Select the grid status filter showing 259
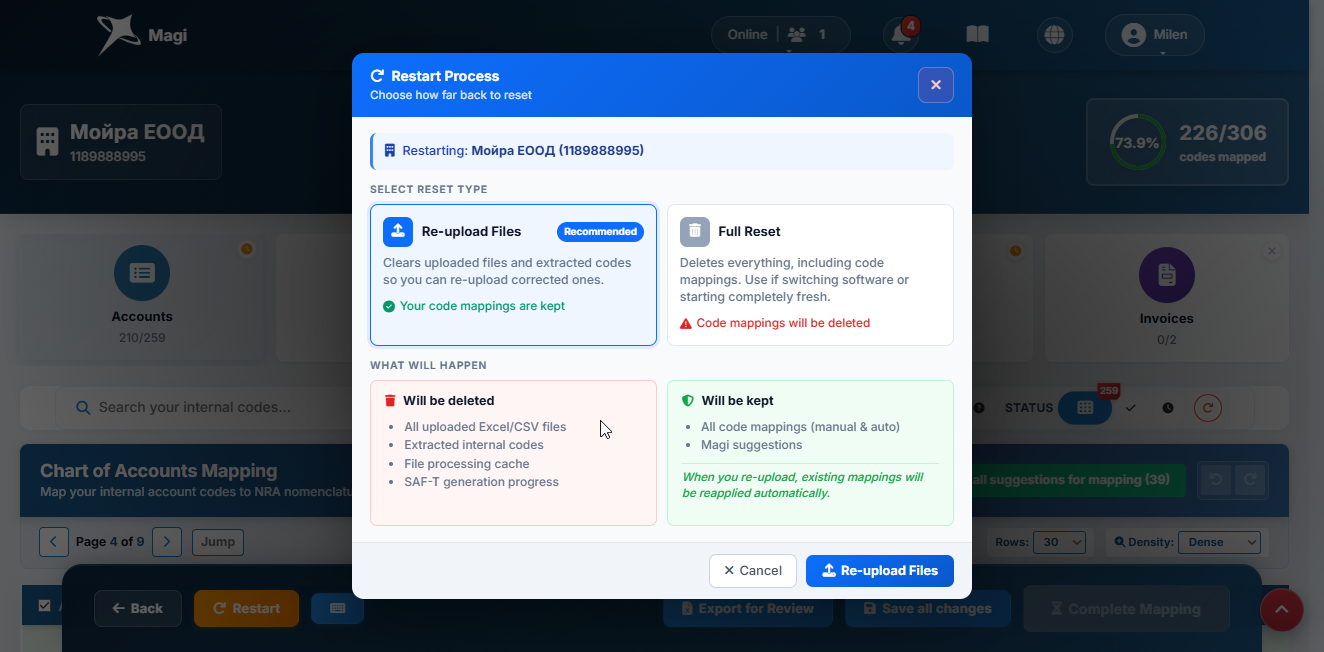 1085,408
